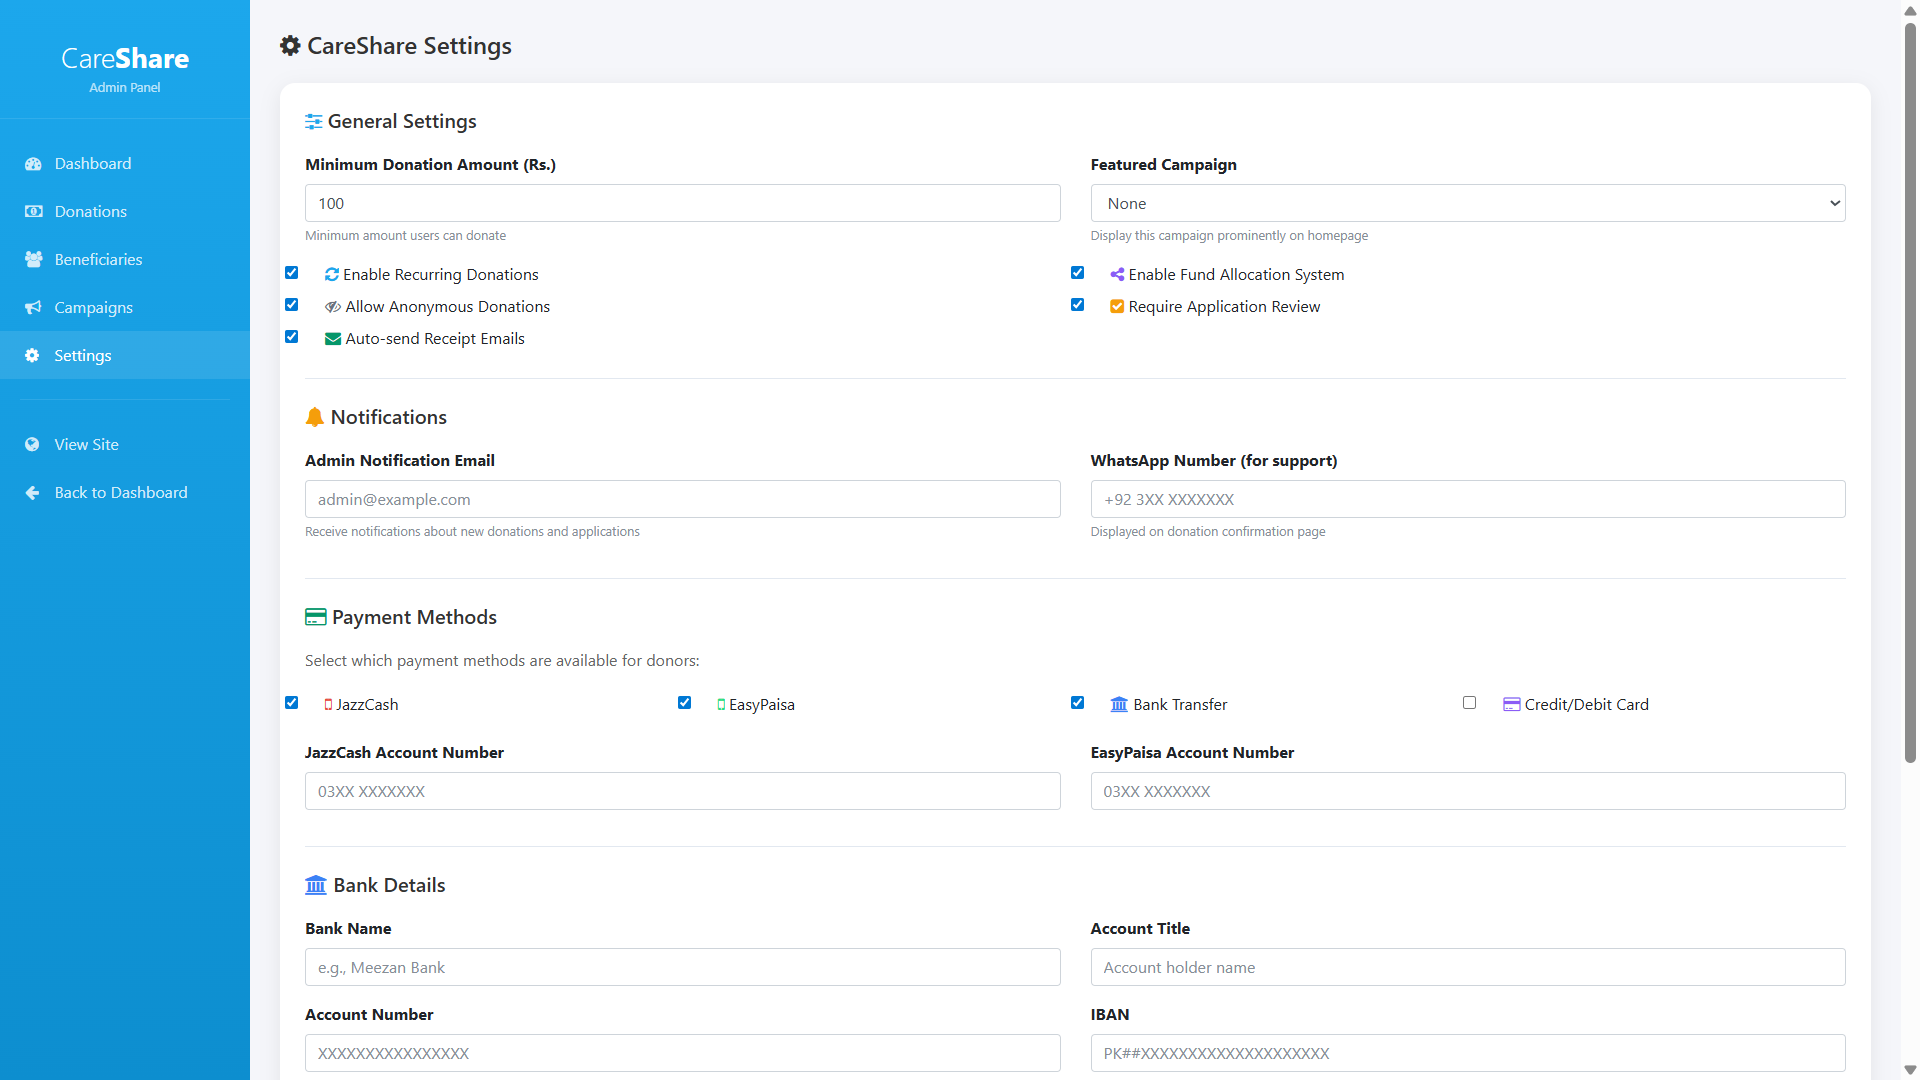Click 'Select which payment methods are available' text
1920x1080 pixels.
coord(502,661)
